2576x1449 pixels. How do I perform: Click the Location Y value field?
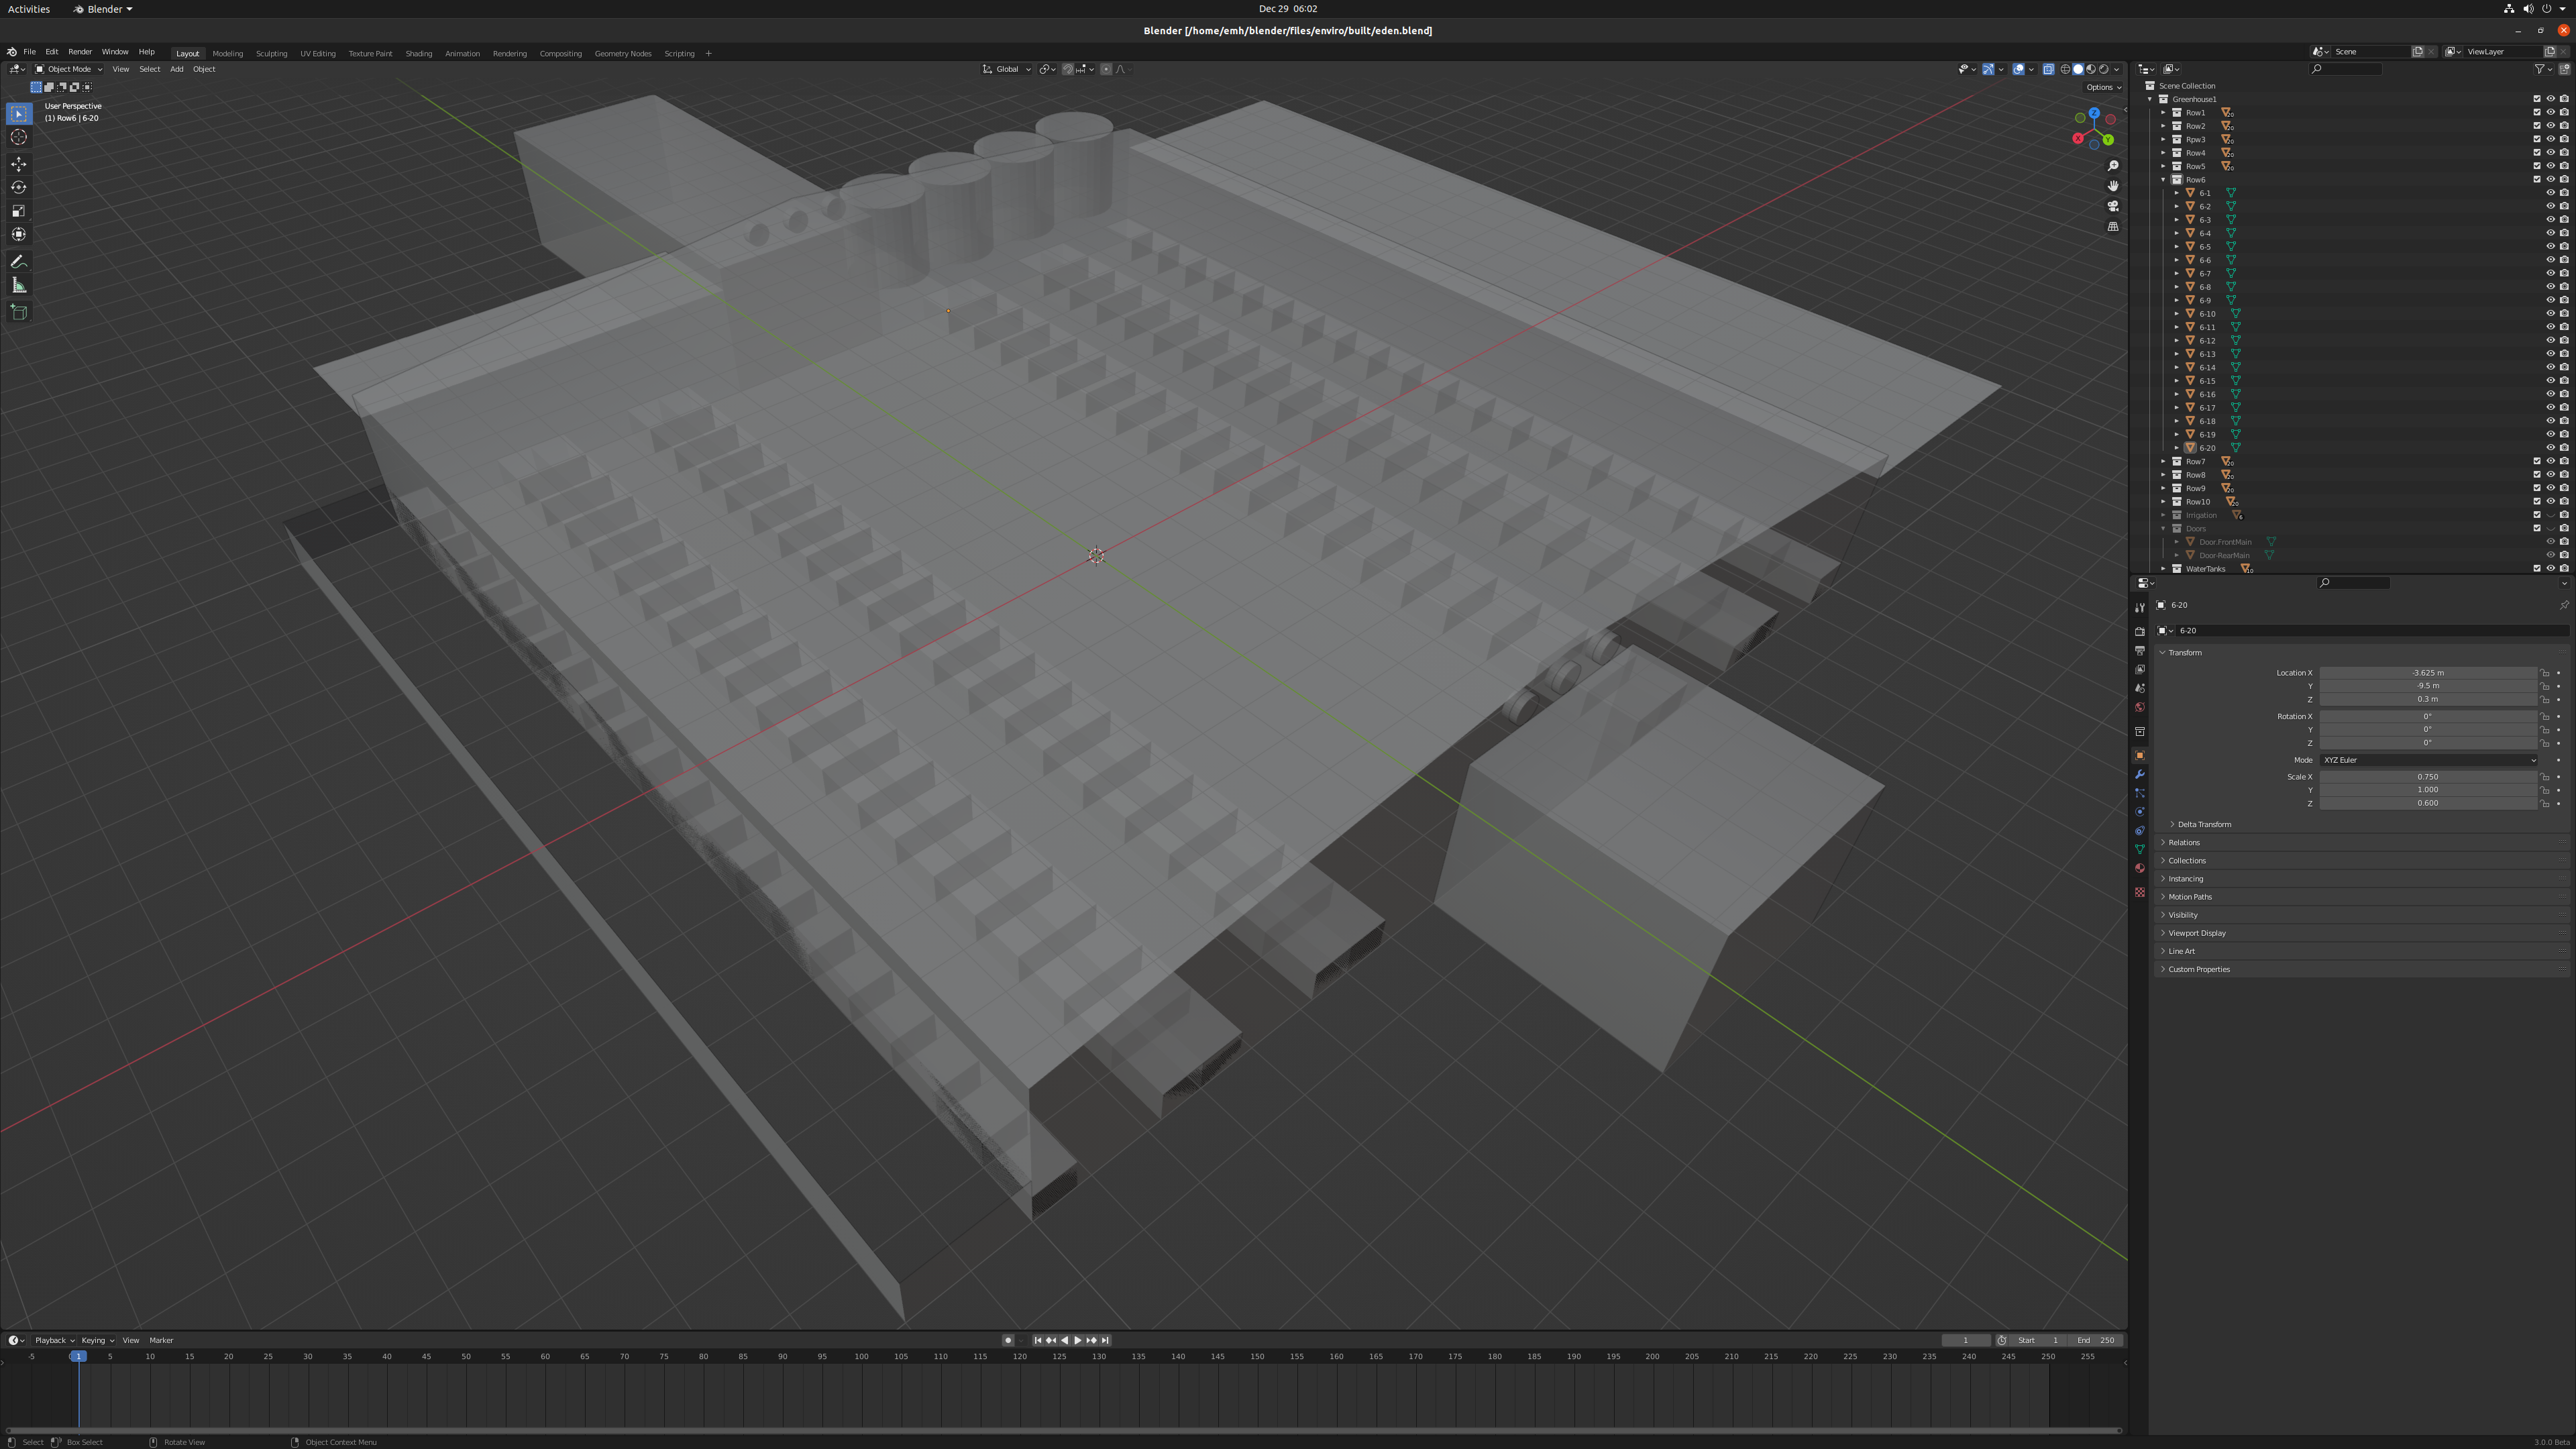tap(2428, 686)
